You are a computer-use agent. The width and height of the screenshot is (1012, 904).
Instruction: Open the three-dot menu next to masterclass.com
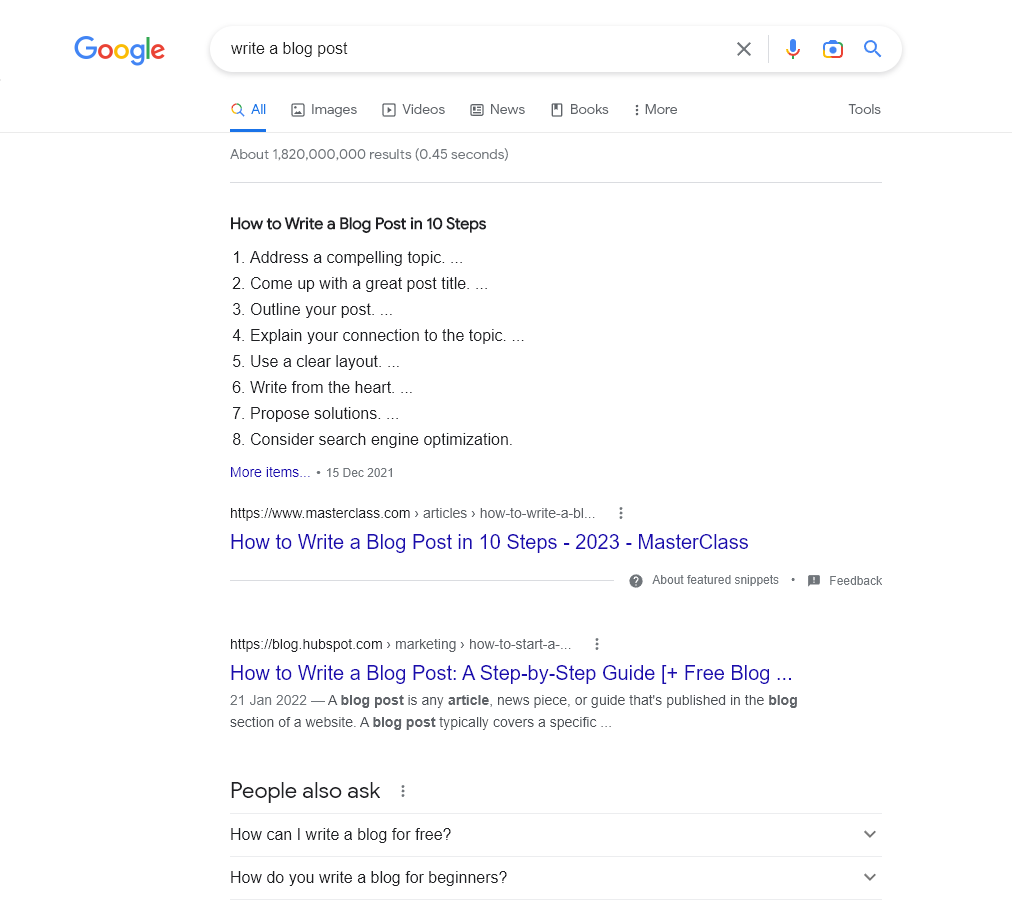[x=620, y=512]
